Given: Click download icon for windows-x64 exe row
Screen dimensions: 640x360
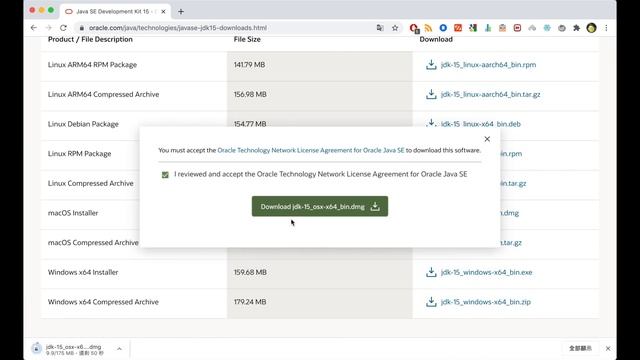Looking at the screenshot, I should click(x=431, y=272).
